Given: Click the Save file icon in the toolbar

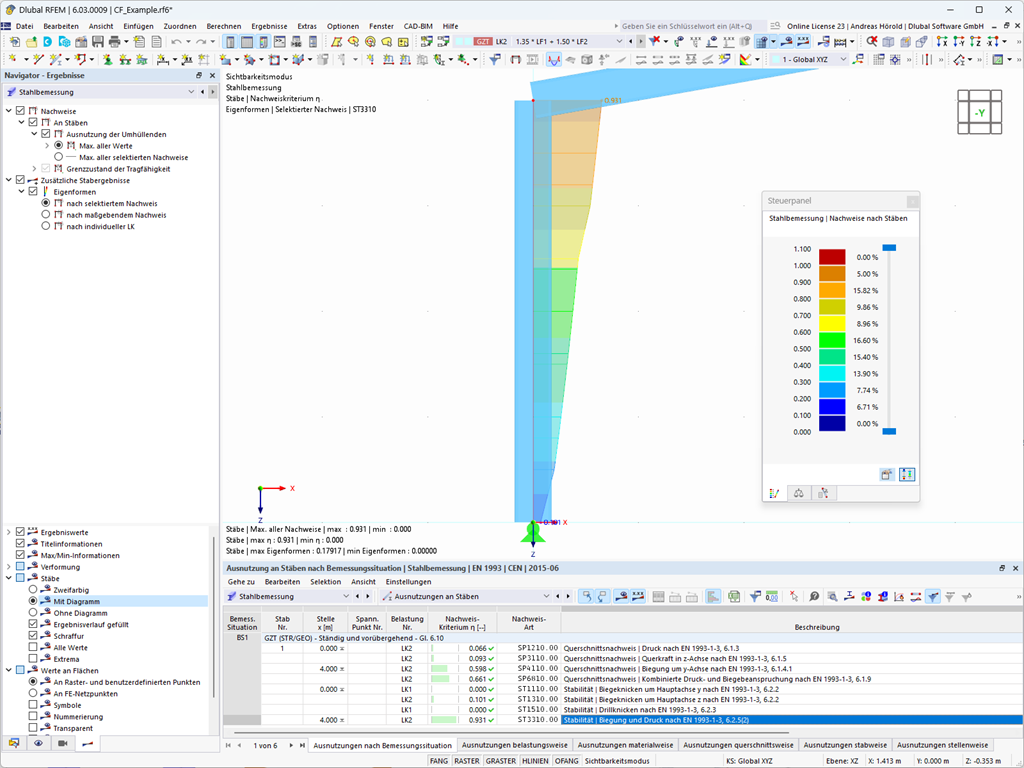Looking at the screenshot, I should click(98, 41).
